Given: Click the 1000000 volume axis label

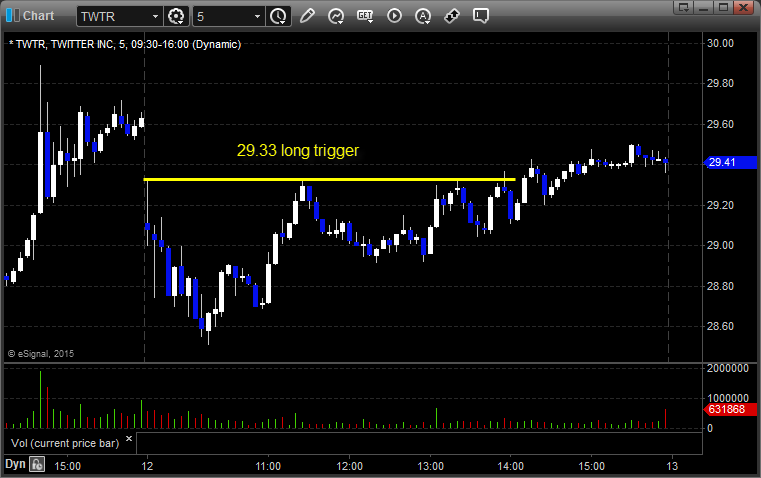Looking at the screenshot, I should [x=728, y=398].
